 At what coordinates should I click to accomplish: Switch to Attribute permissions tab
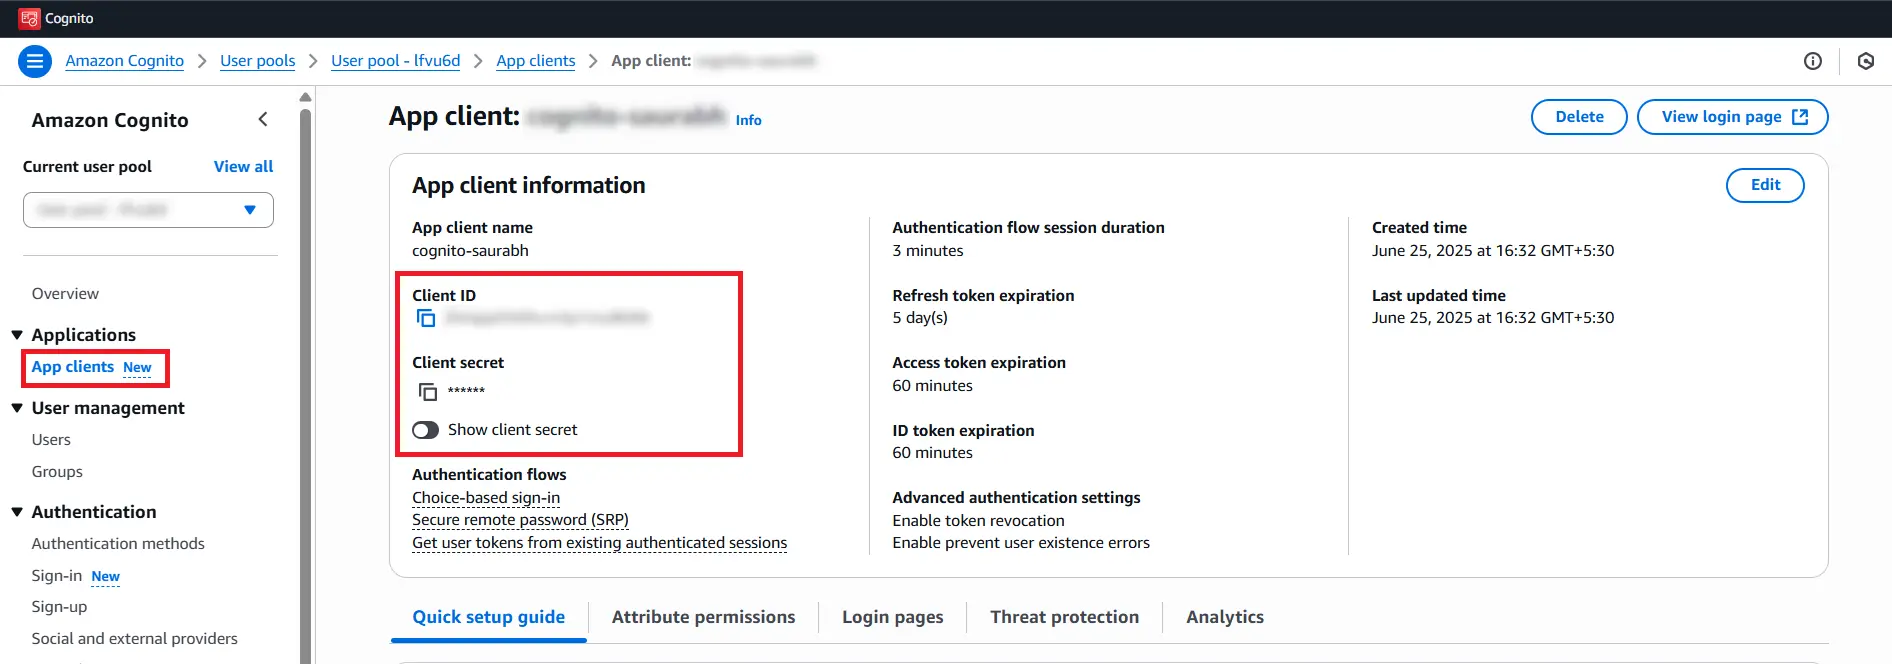pos(703,617)
